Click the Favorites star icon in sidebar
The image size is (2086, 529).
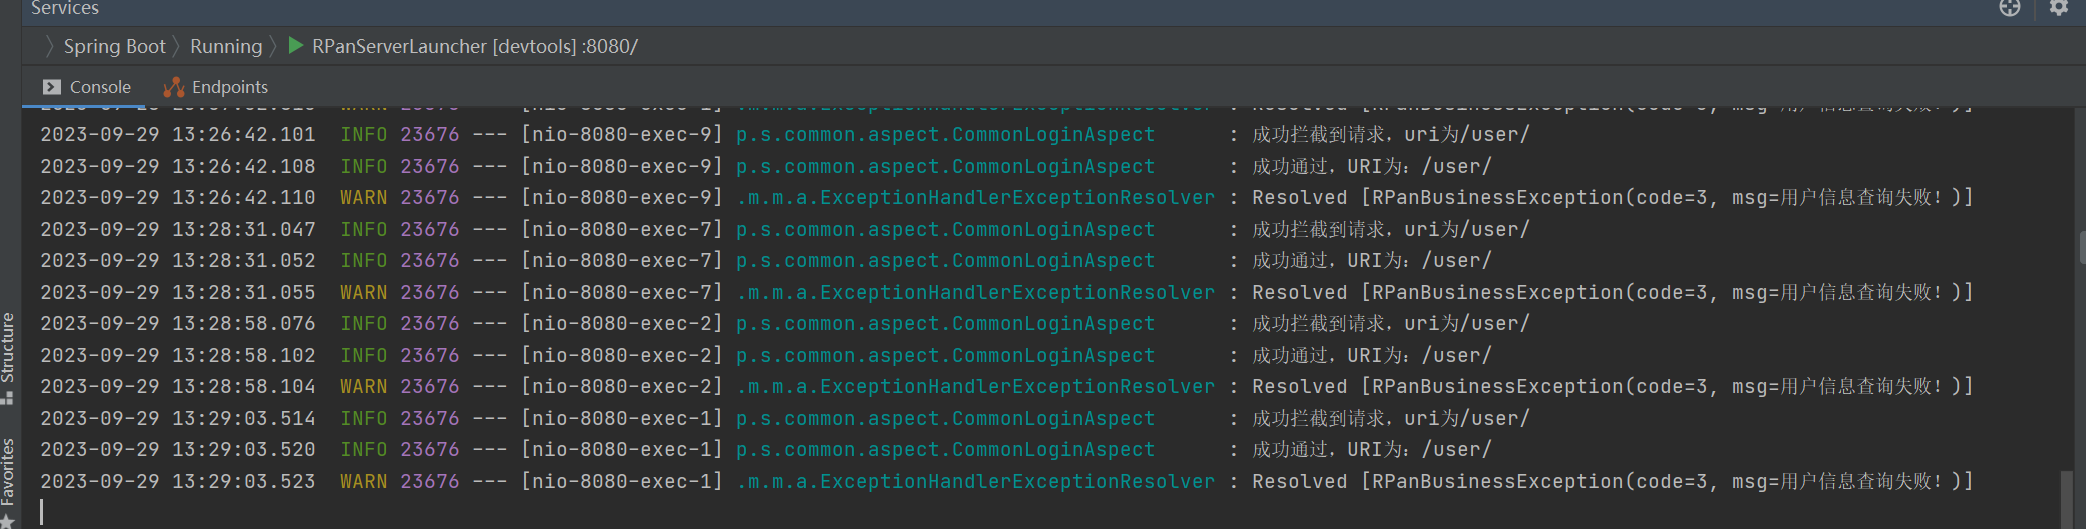7,521
